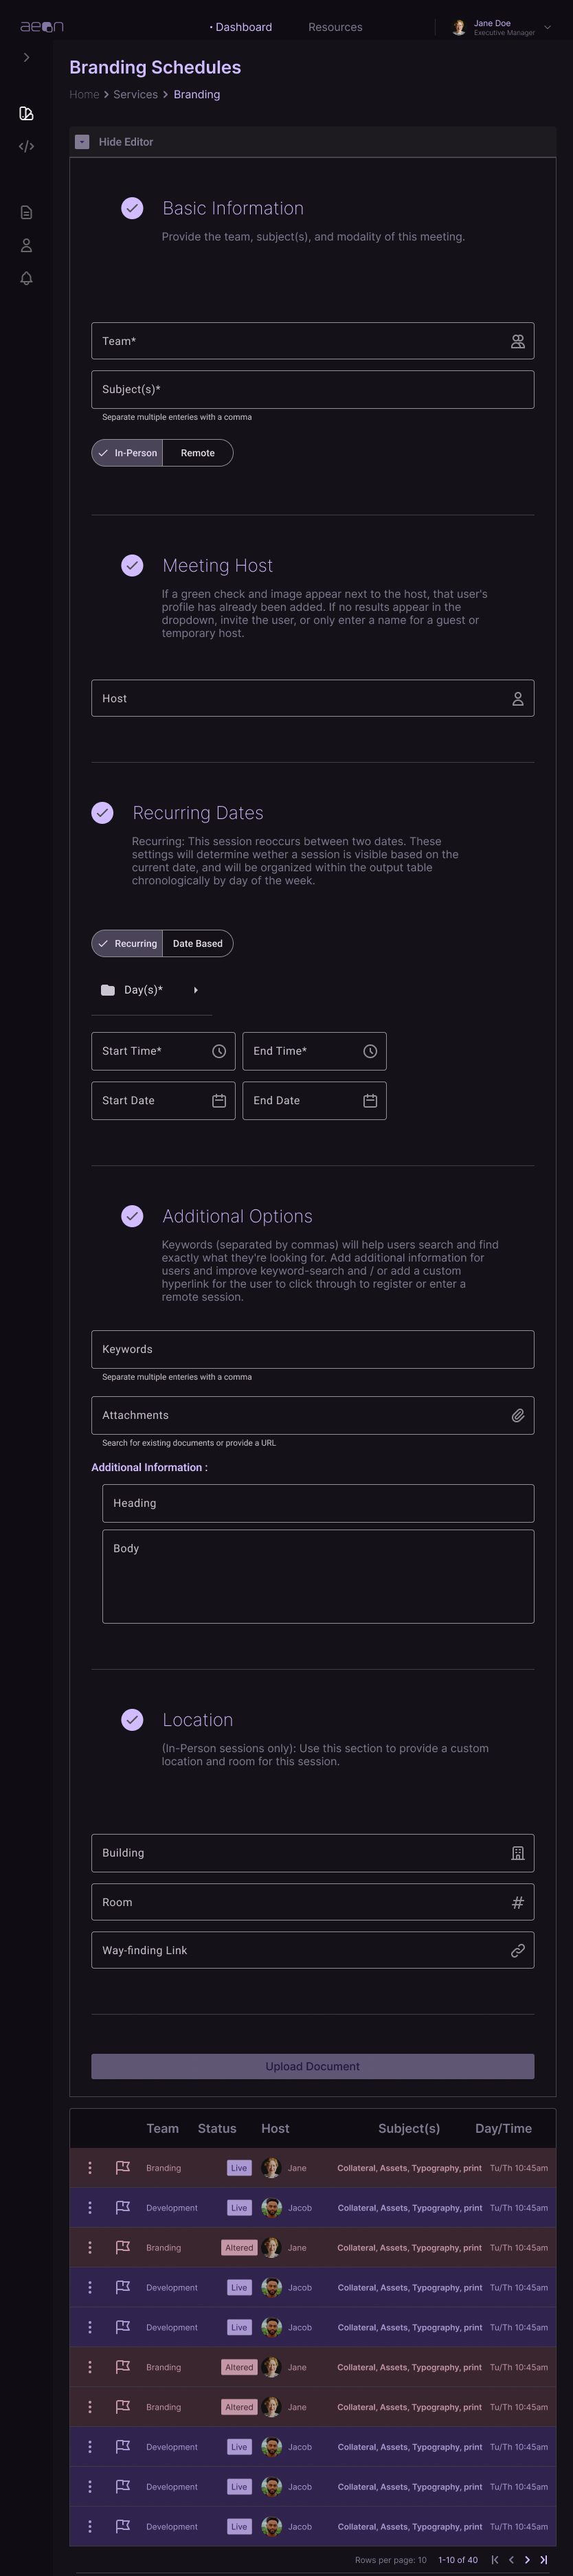Open the branding swatch sidebar icon
Viewport: 573px width, 2576px height.
(x=26, y=113)
